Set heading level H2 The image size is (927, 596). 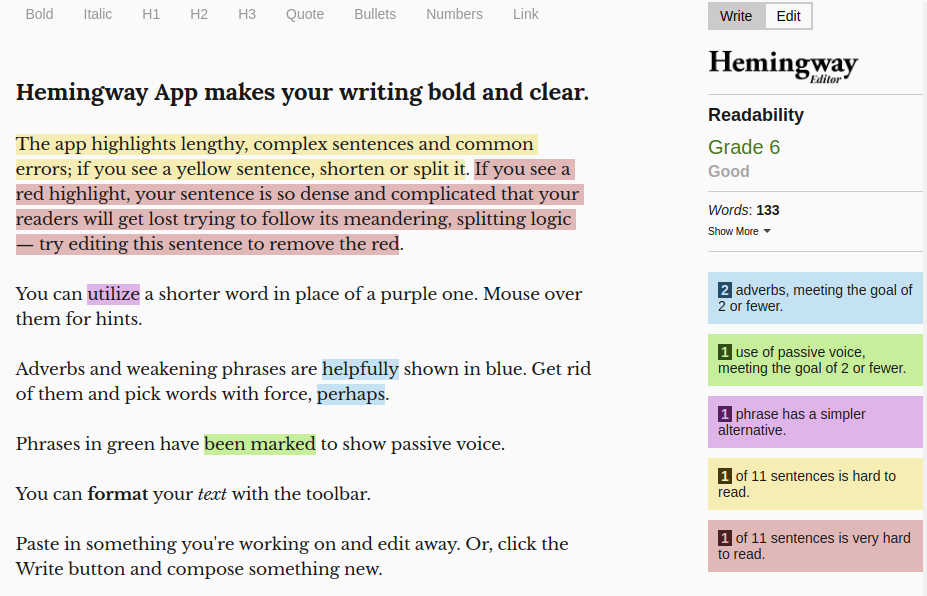pyautogui.click(x=199, y=14)
